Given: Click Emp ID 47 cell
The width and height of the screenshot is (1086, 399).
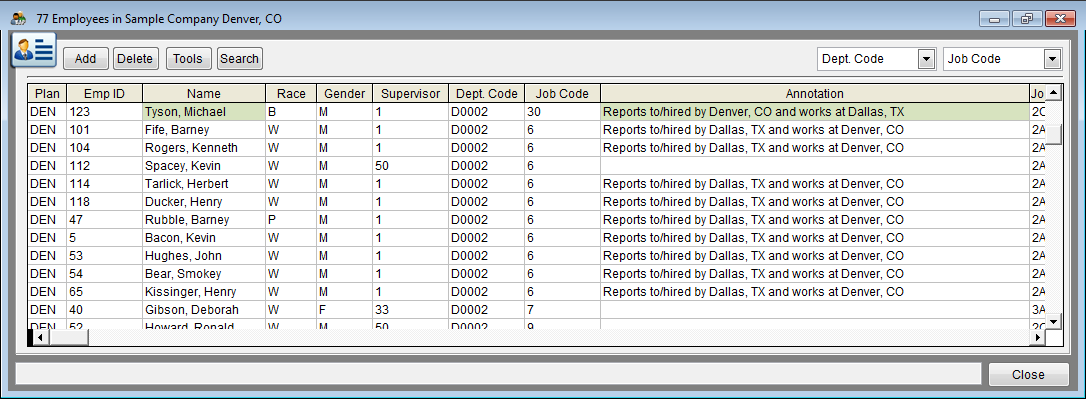Looking at the screenshot, I should tap(105, 220).
